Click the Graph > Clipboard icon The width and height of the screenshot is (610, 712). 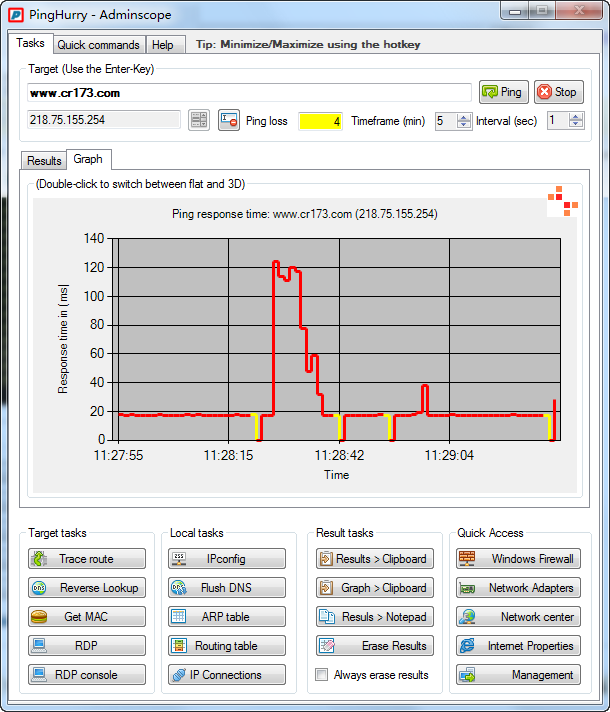tap(326, 588)
